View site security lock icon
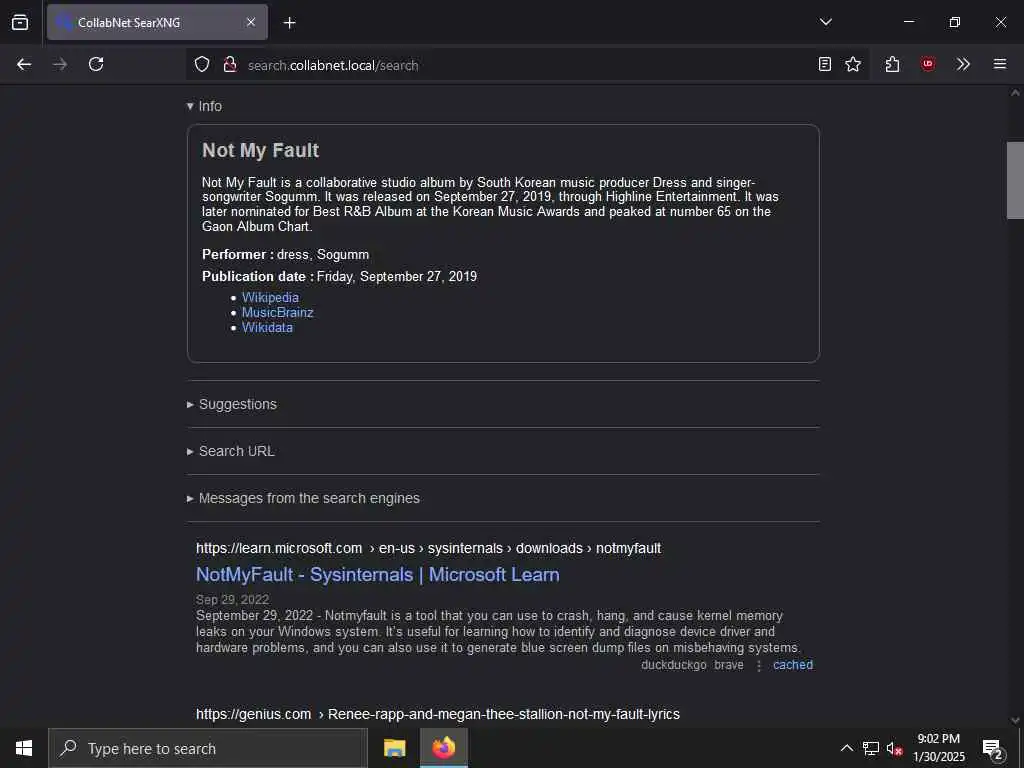 pos(229,64)
